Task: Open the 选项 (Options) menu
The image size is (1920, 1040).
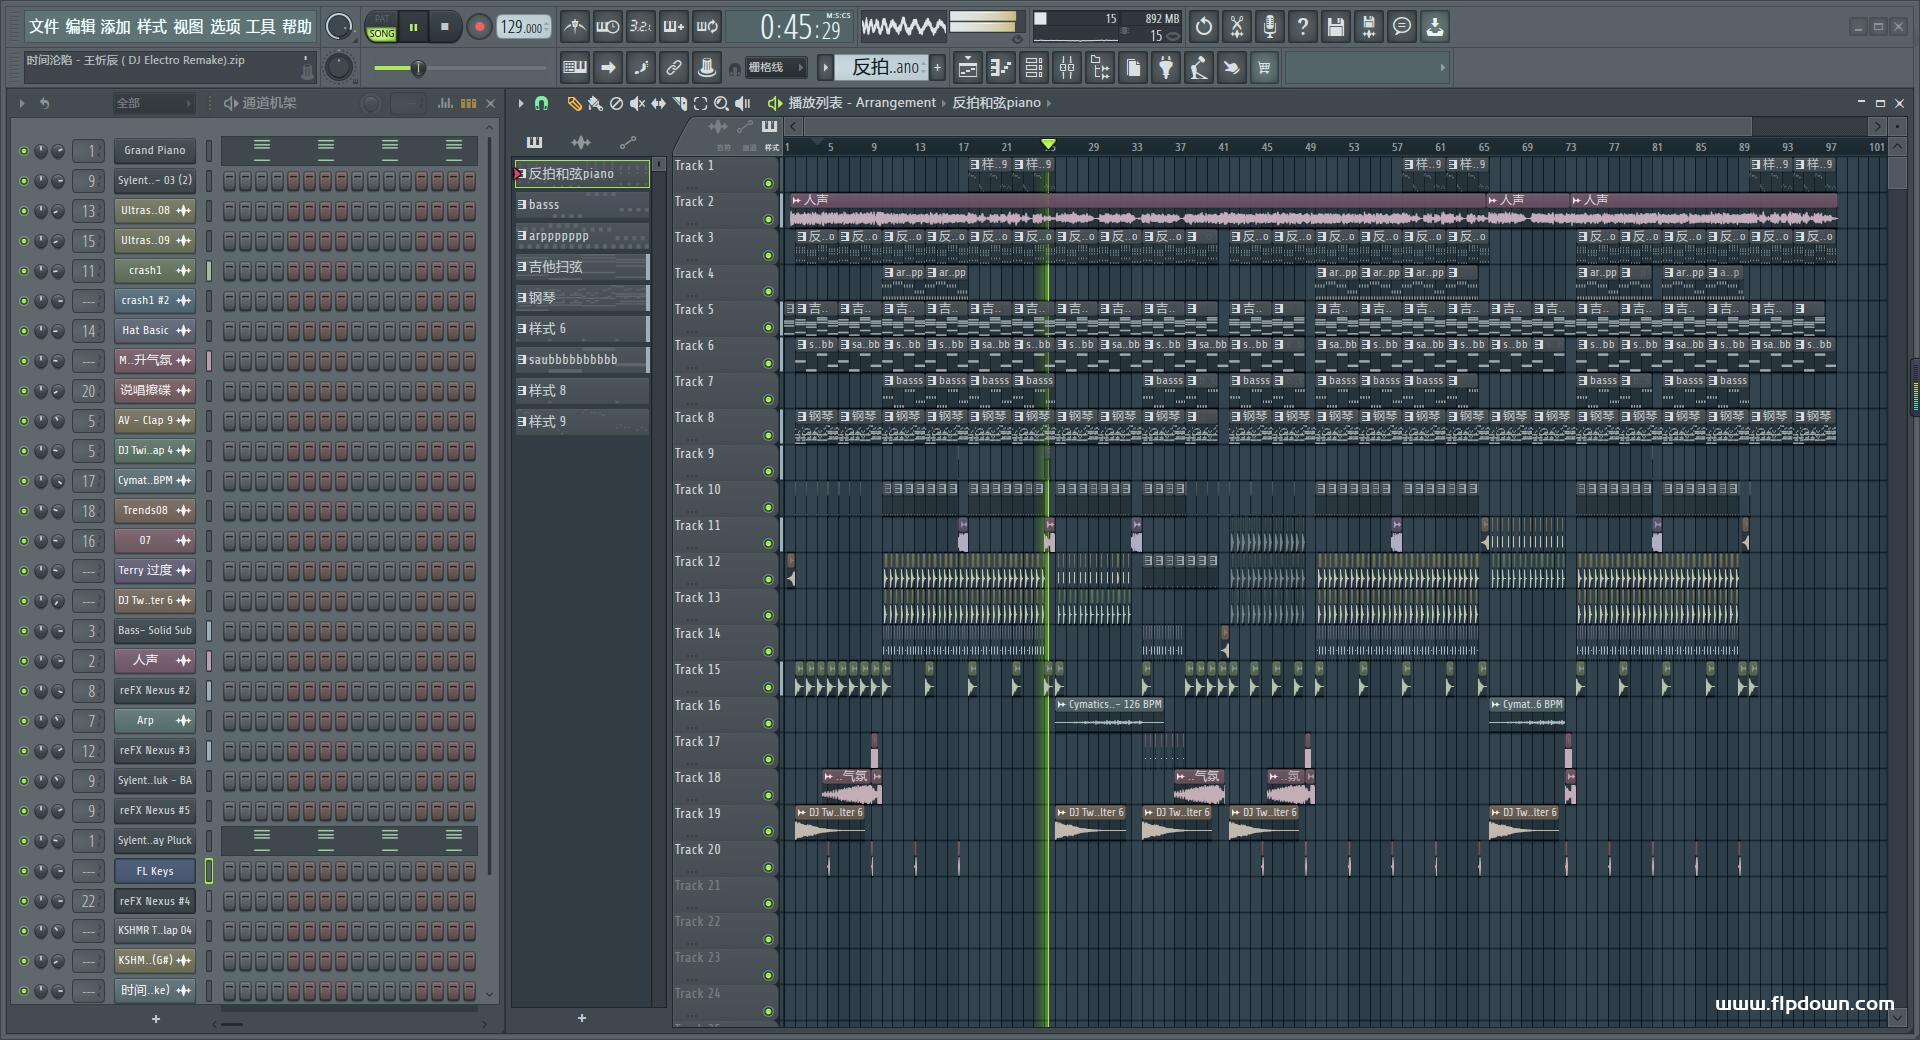Action: coord(225,26)
